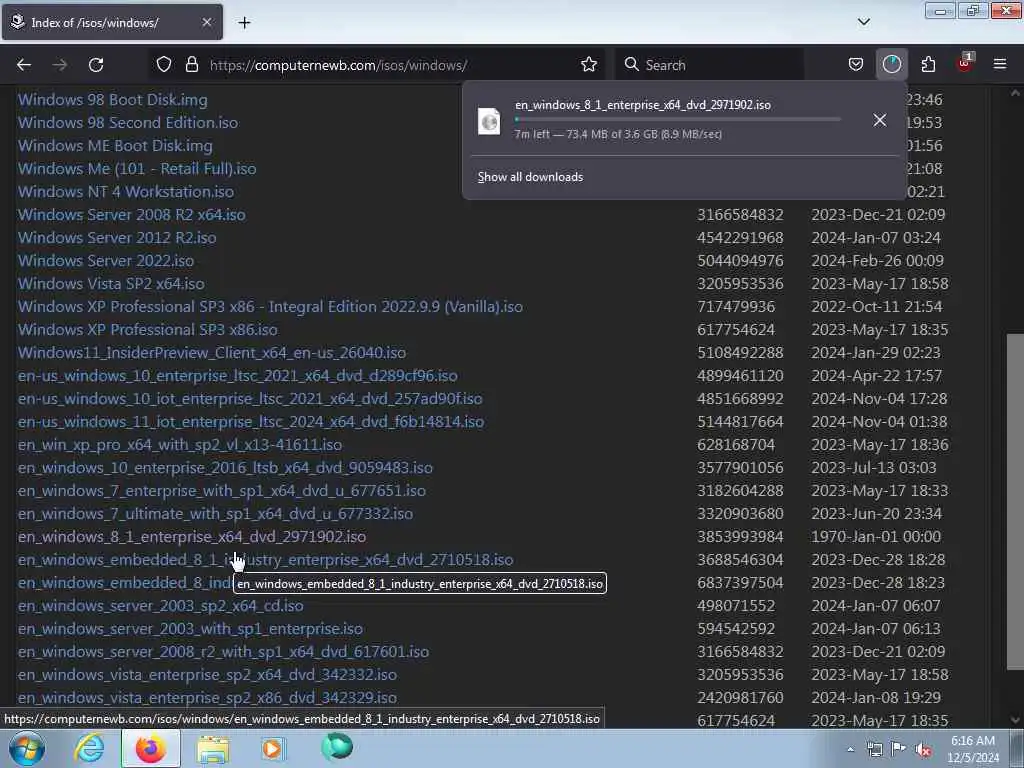The height and width of the screenshot is (768, 1024).
Task: Open the Windows Start menu
Action: pos(27,748)
